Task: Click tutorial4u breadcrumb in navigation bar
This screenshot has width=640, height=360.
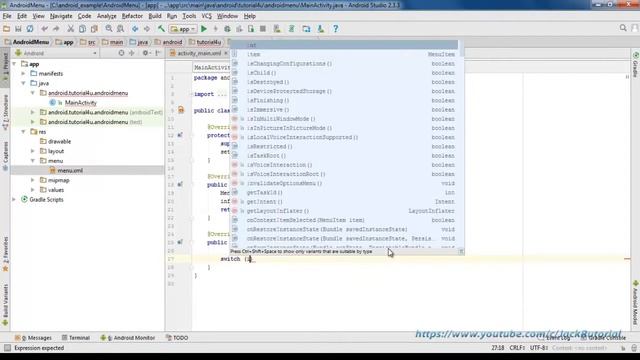Action: (205, 42)
